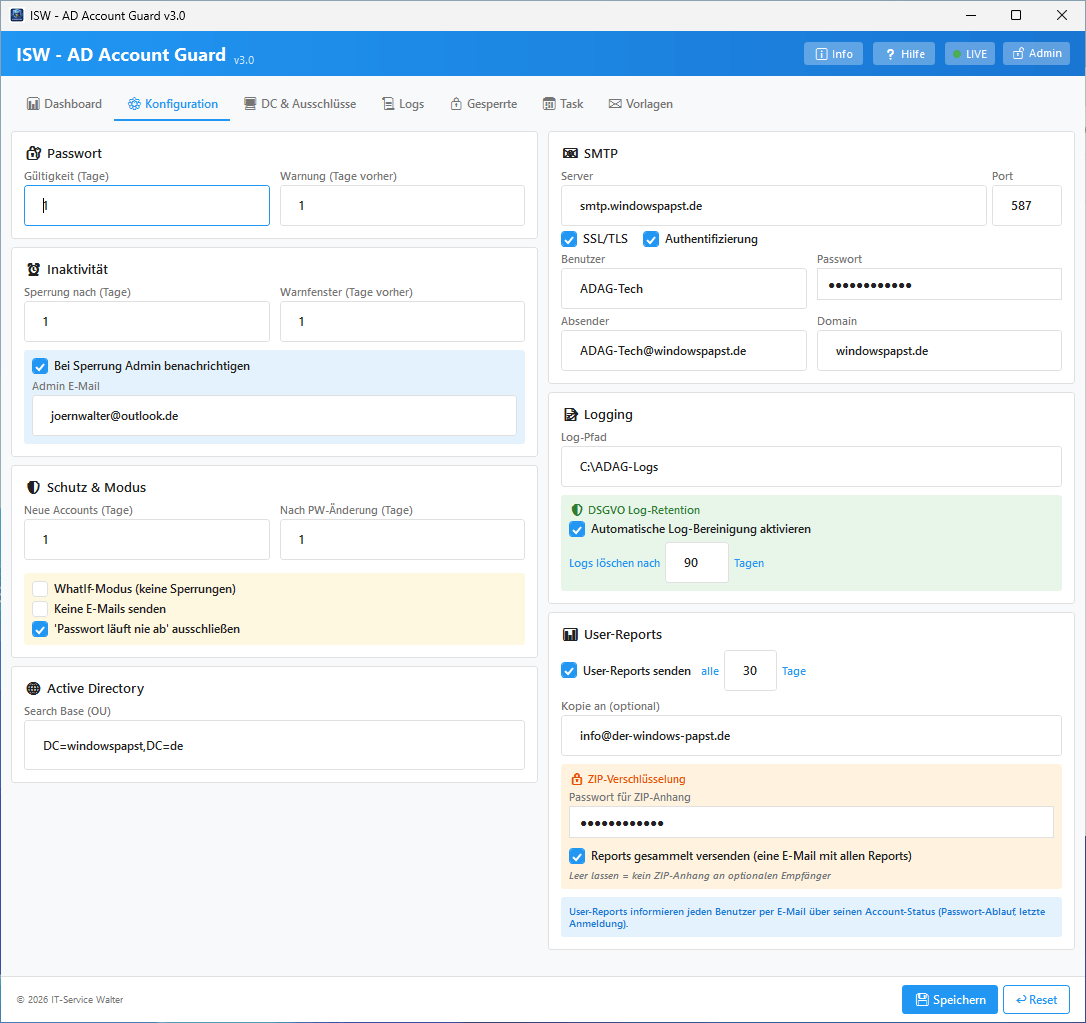1086x1023 pixels.
Task: Switch to the Dashboard tab
Action: coord(64,104)
